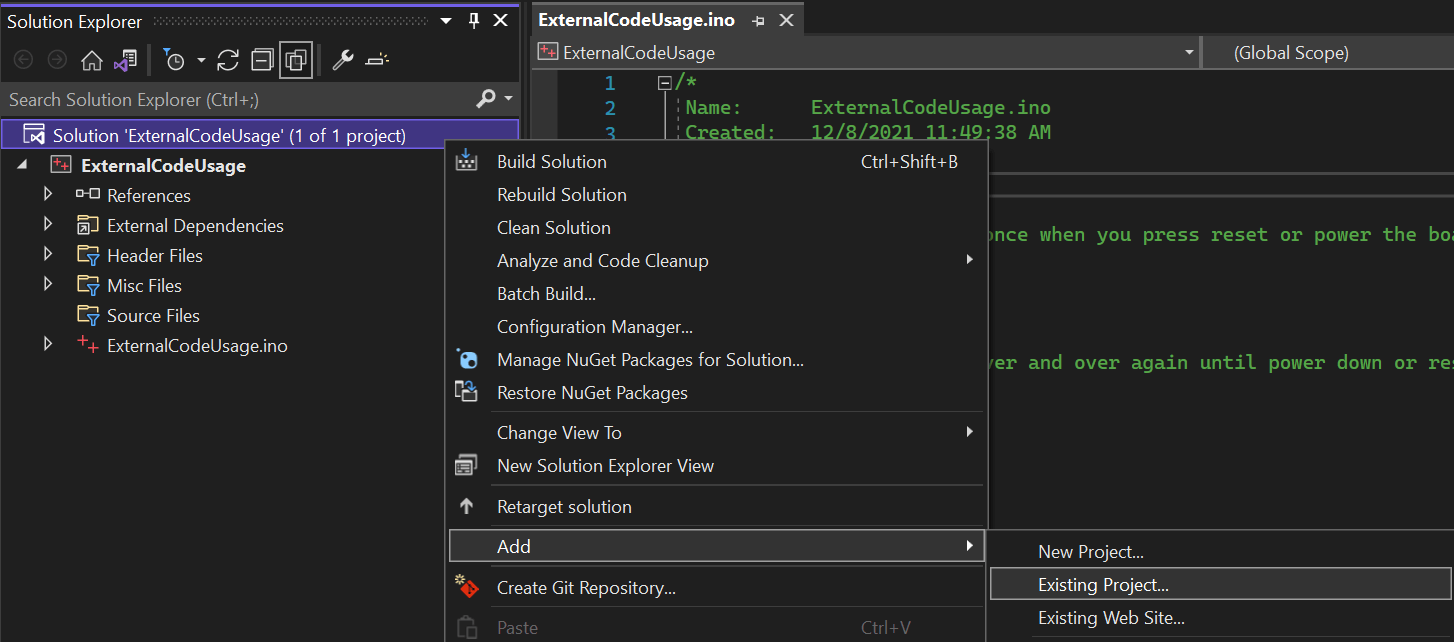1454x642 pixels.
Task: Open the Analyze and Code Cleanup submenu
Action: point(603,260)
